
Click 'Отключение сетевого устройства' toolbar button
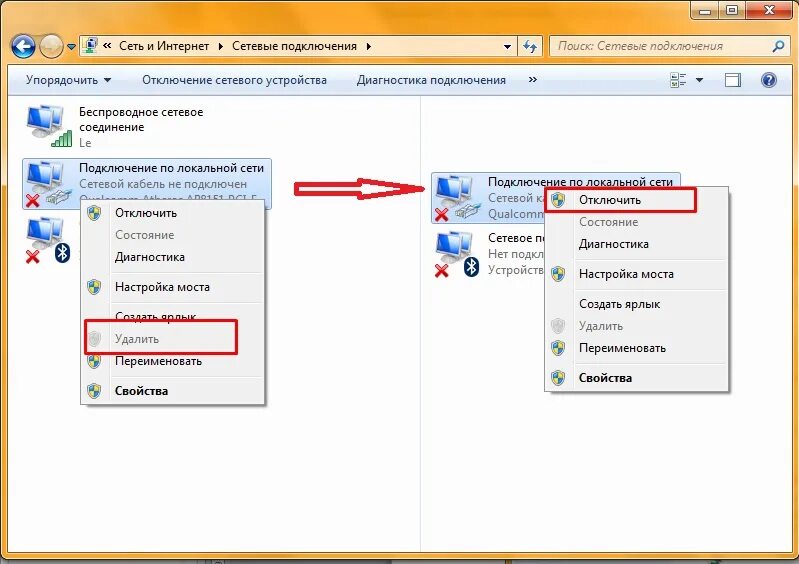[234, 80]
